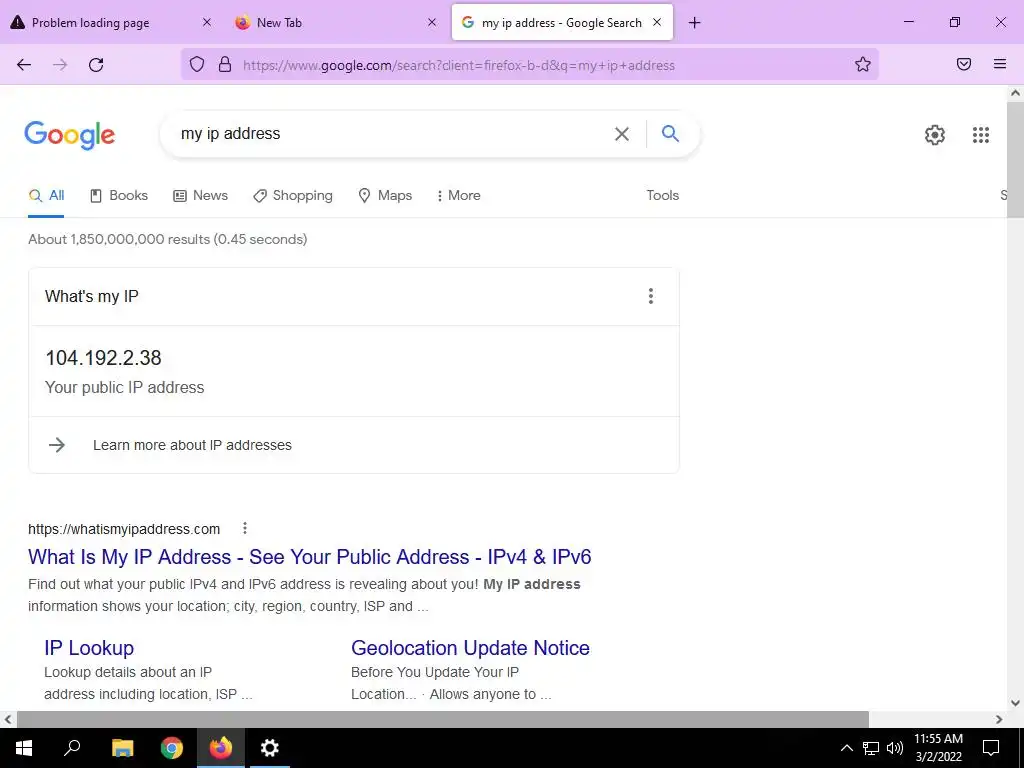Switch to Books results

click(119, 195)
